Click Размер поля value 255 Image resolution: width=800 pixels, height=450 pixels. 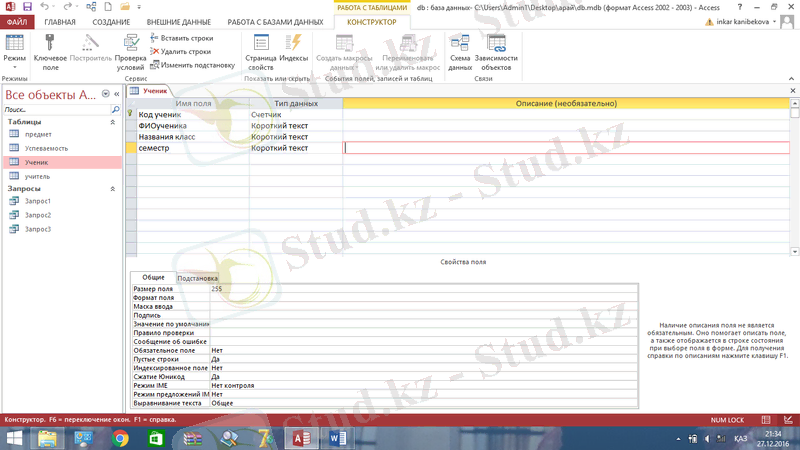[x=423, y=289]
